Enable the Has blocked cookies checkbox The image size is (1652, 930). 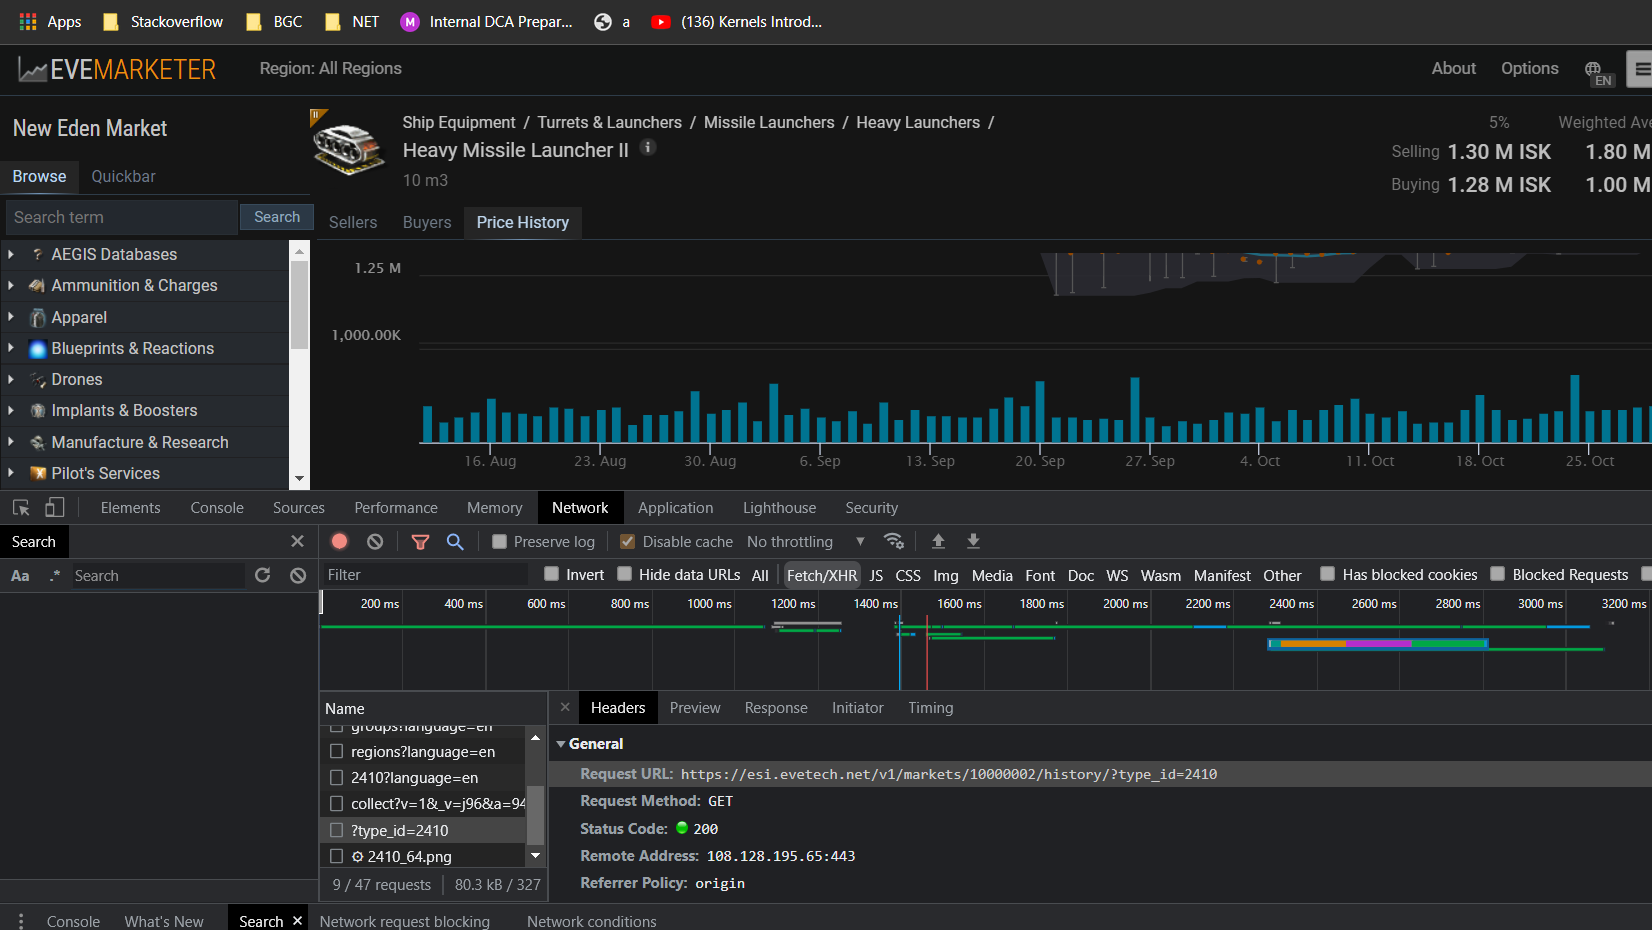point(1327,574)
